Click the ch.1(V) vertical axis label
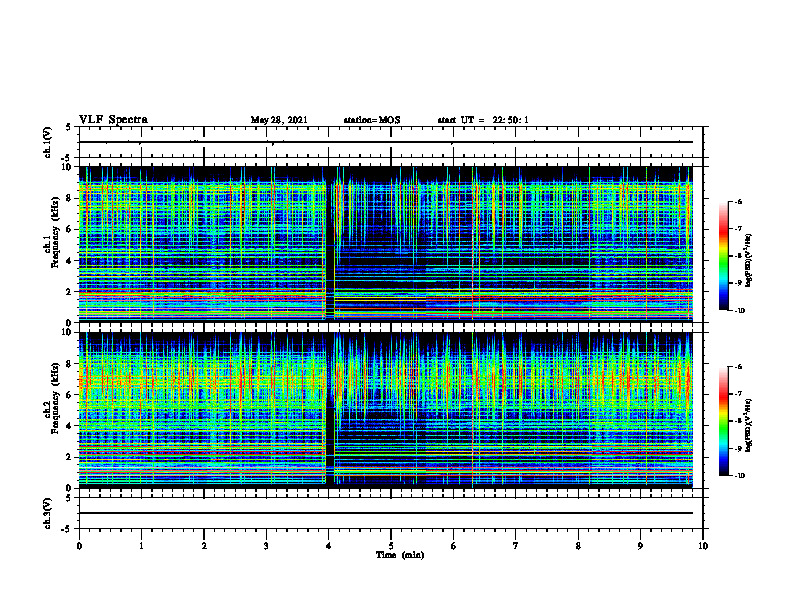Screen dimensions: 792x612 (x=47, y=142)
